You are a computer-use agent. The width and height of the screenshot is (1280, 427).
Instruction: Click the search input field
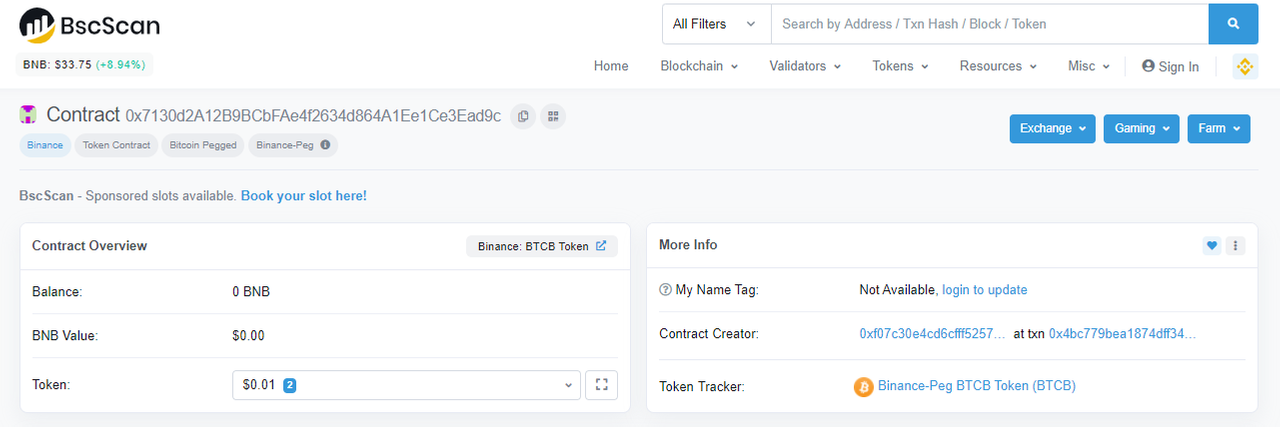point(990,24)
